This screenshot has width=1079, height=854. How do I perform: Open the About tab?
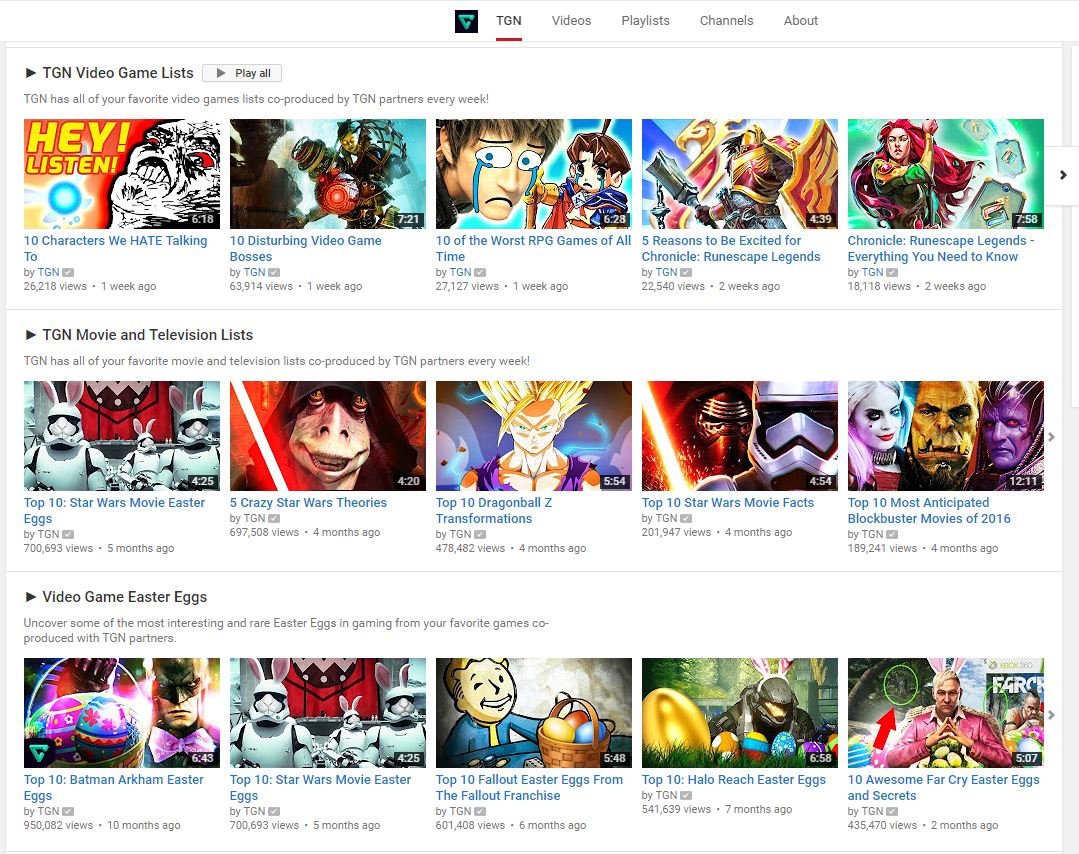coord(800,21)
